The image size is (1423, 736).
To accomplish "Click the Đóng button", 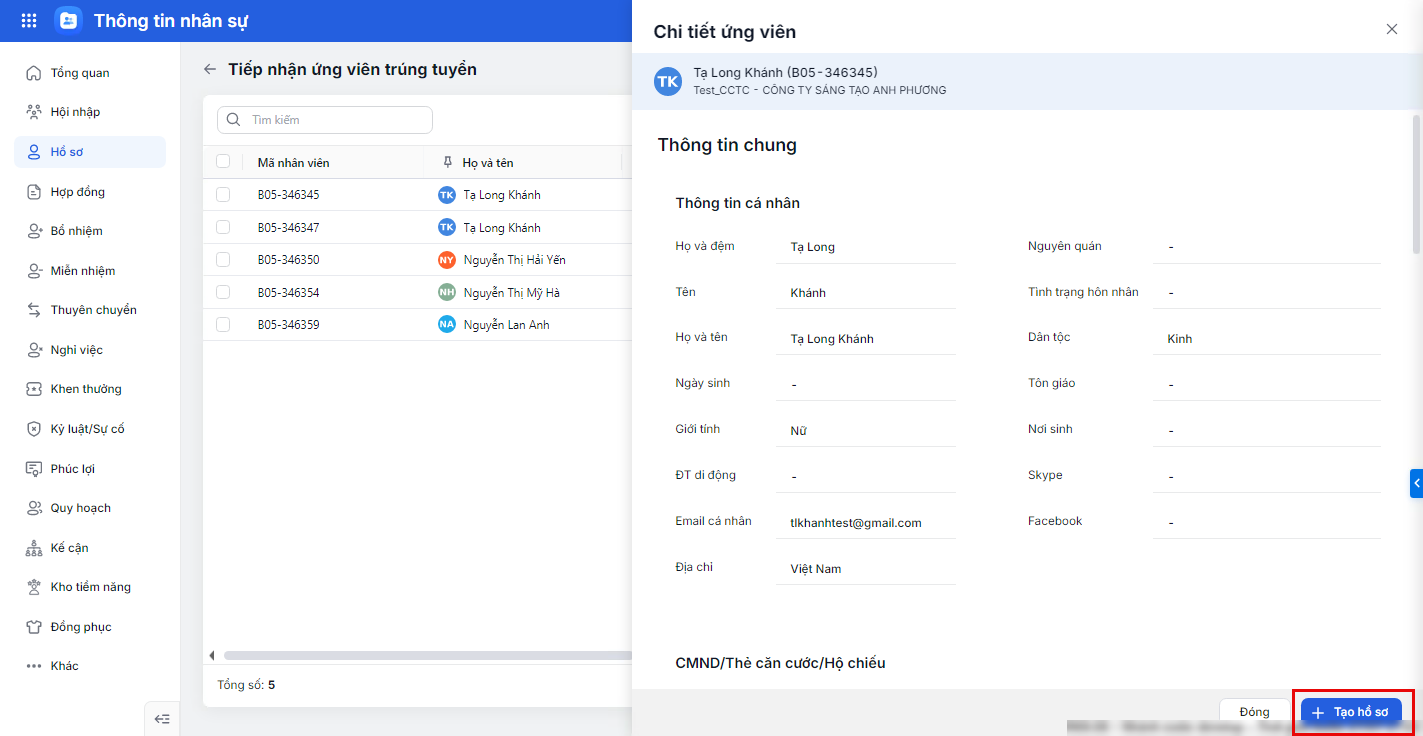I will pyautogui.click(x=1254, y=712).
